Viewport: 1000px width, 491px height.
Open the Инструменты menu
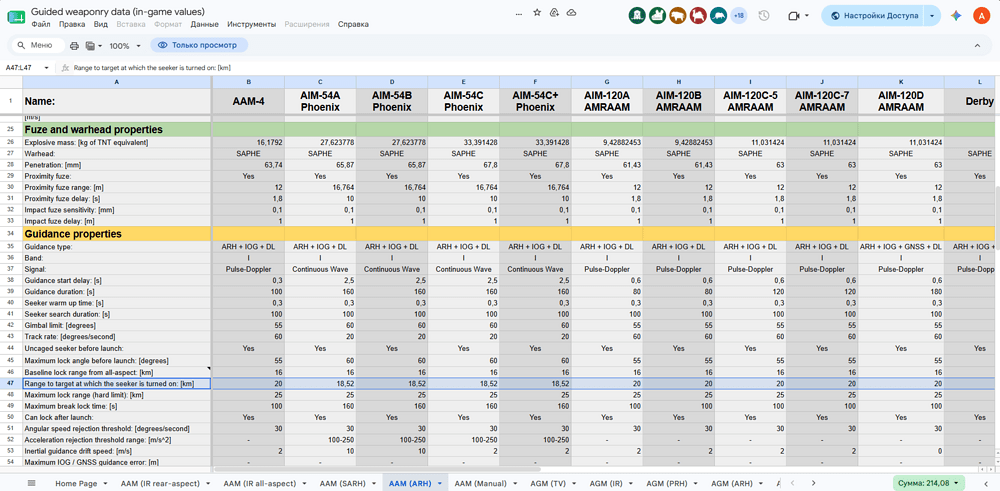point(250,24)
